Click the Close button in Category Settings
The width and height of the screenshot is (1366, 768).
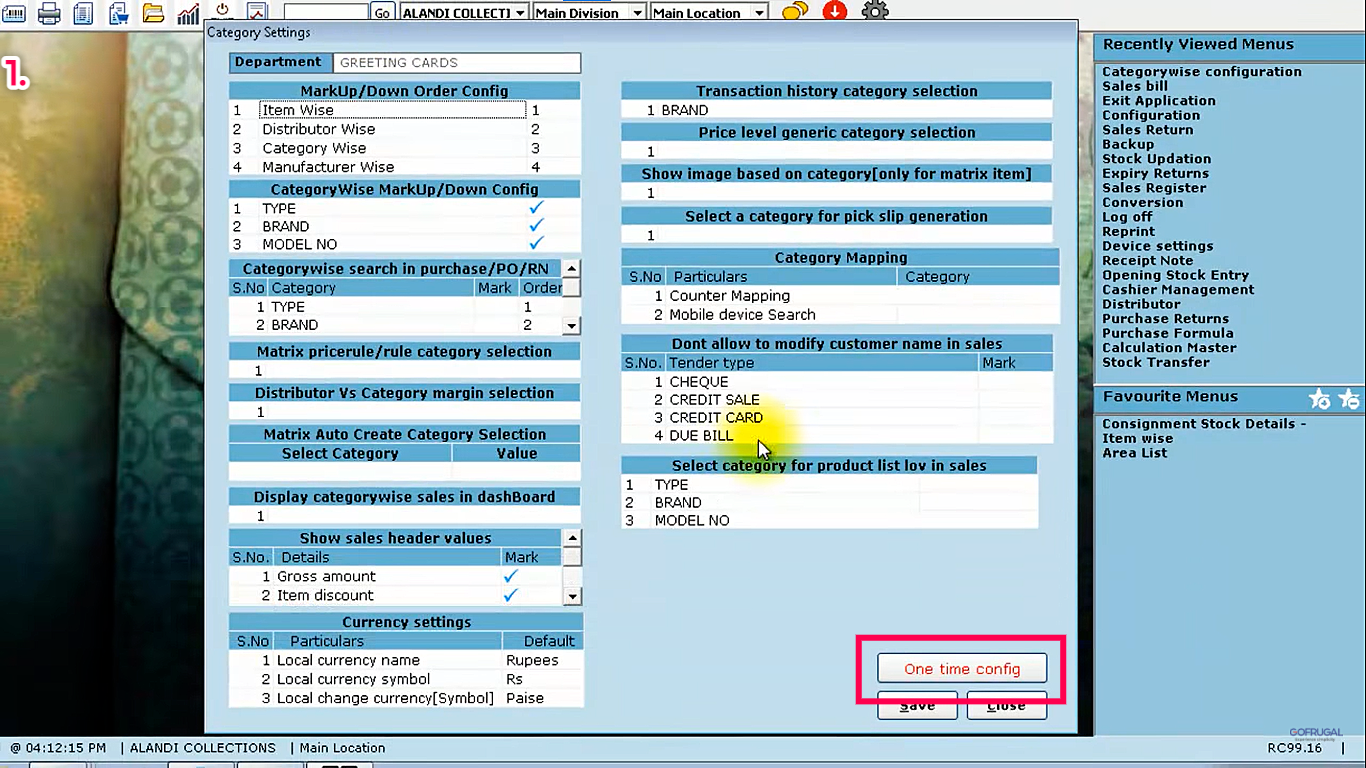coord(1006,705)
